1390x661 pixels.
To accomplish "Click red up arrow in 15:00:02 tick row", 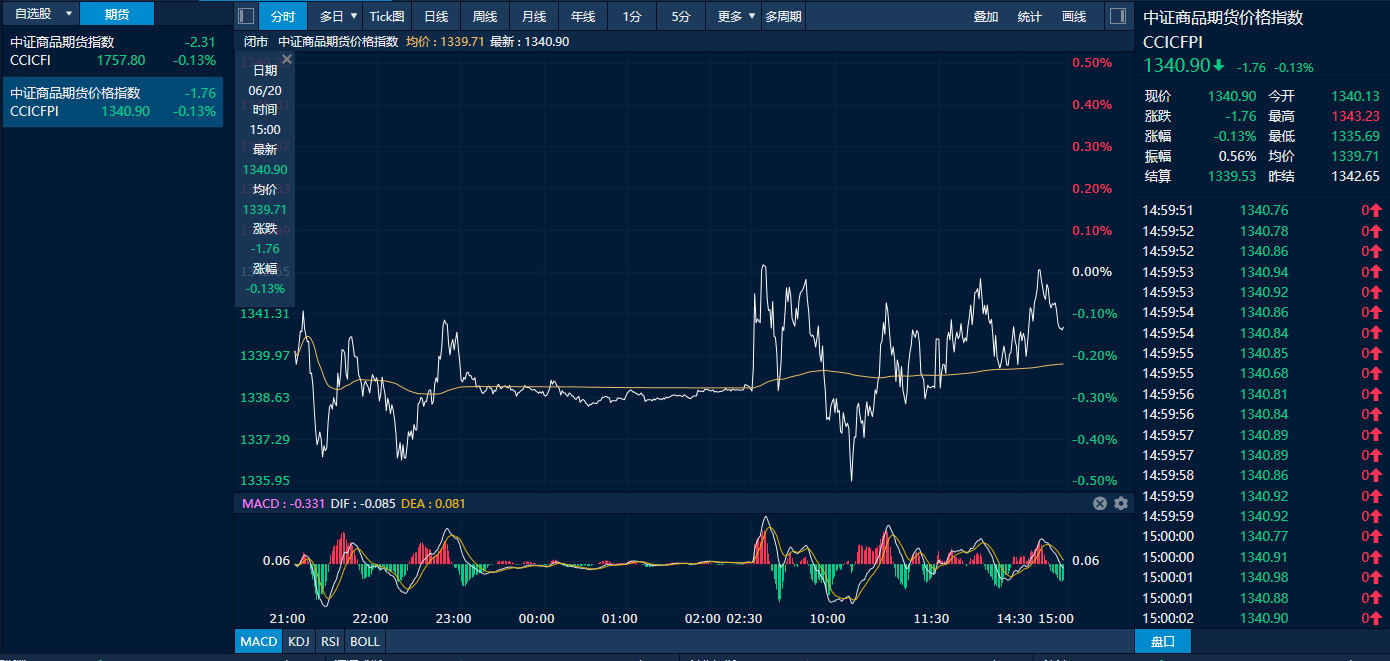I will pyautogui.click(x=1376, y=618).
